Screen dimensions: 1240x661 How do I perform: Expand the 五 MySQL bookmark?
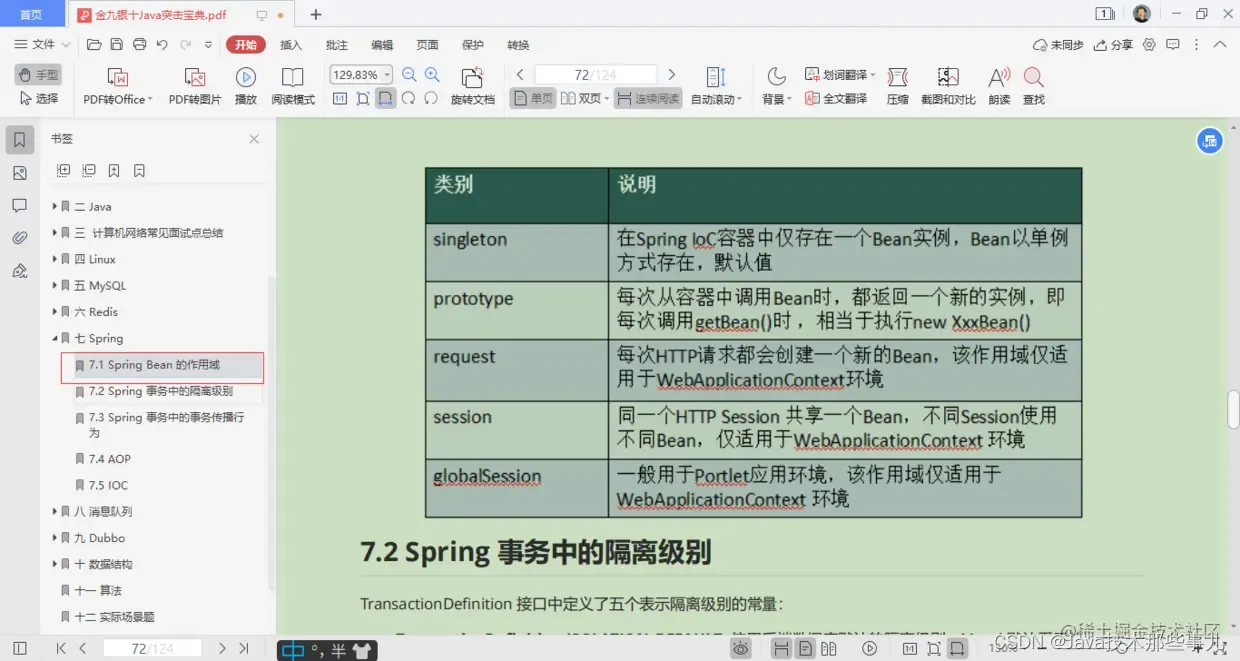[55, 286]
